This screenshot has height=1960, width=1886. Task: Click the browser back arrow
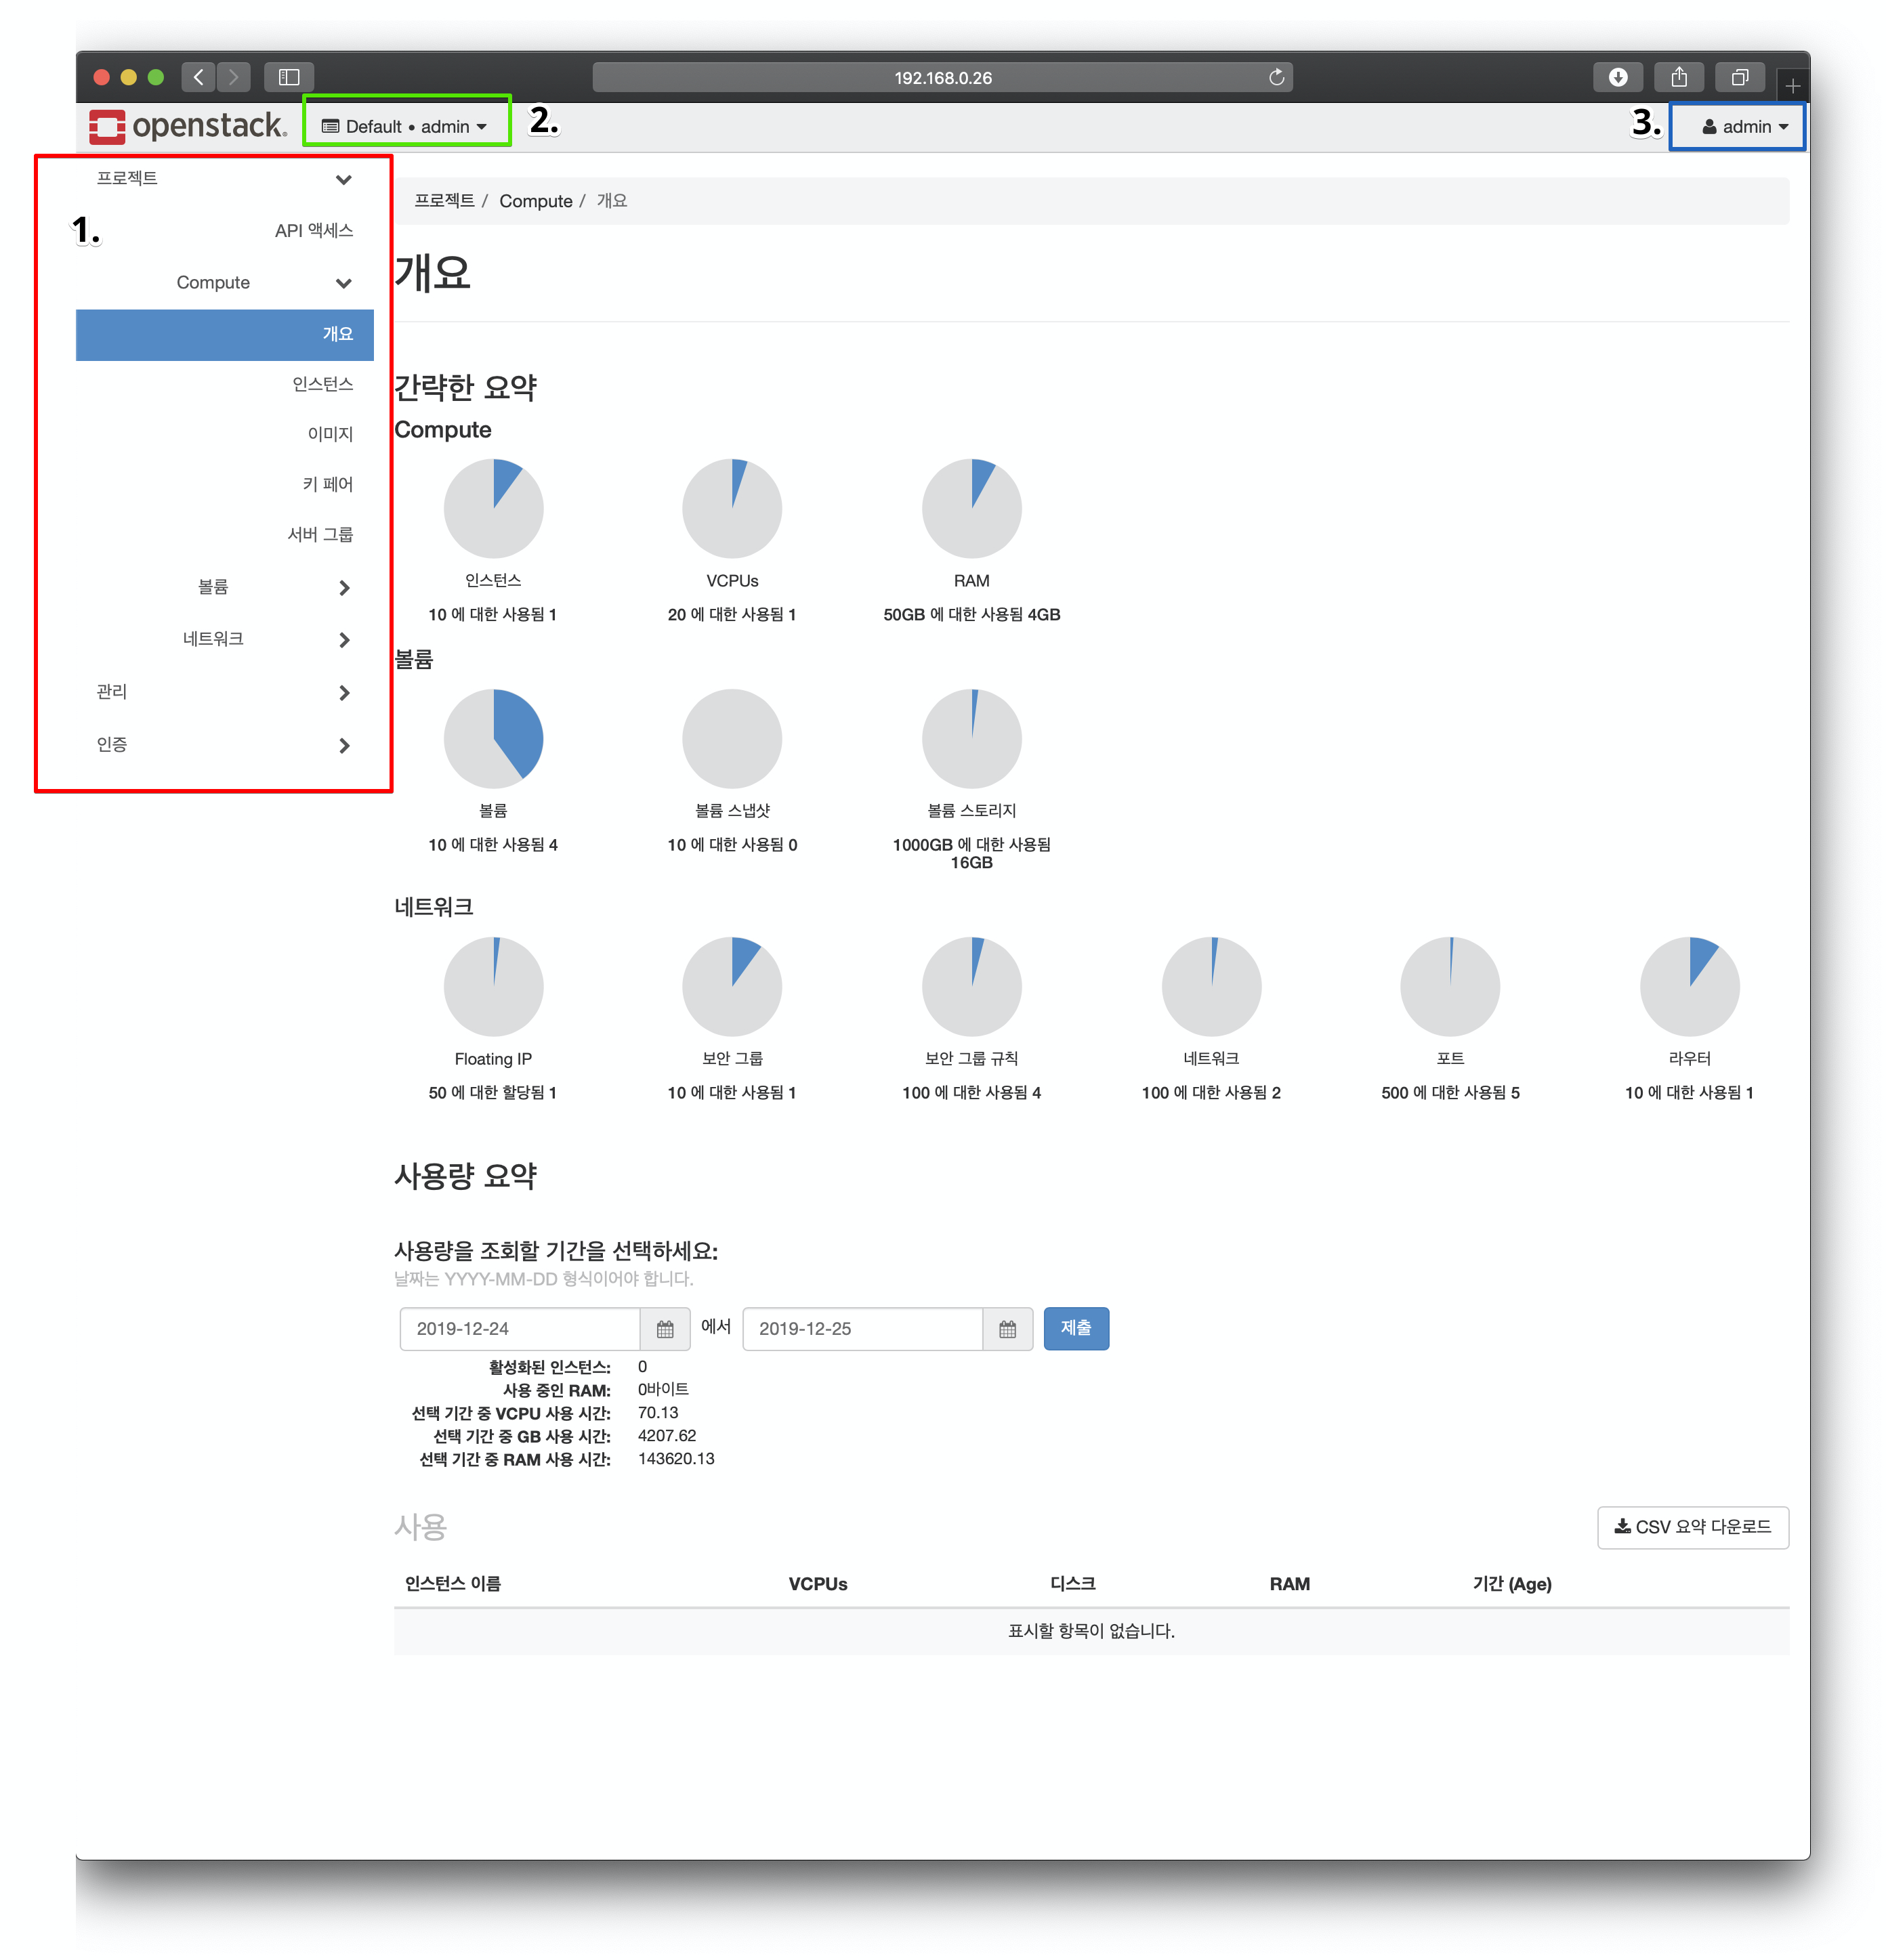point(198,77)
